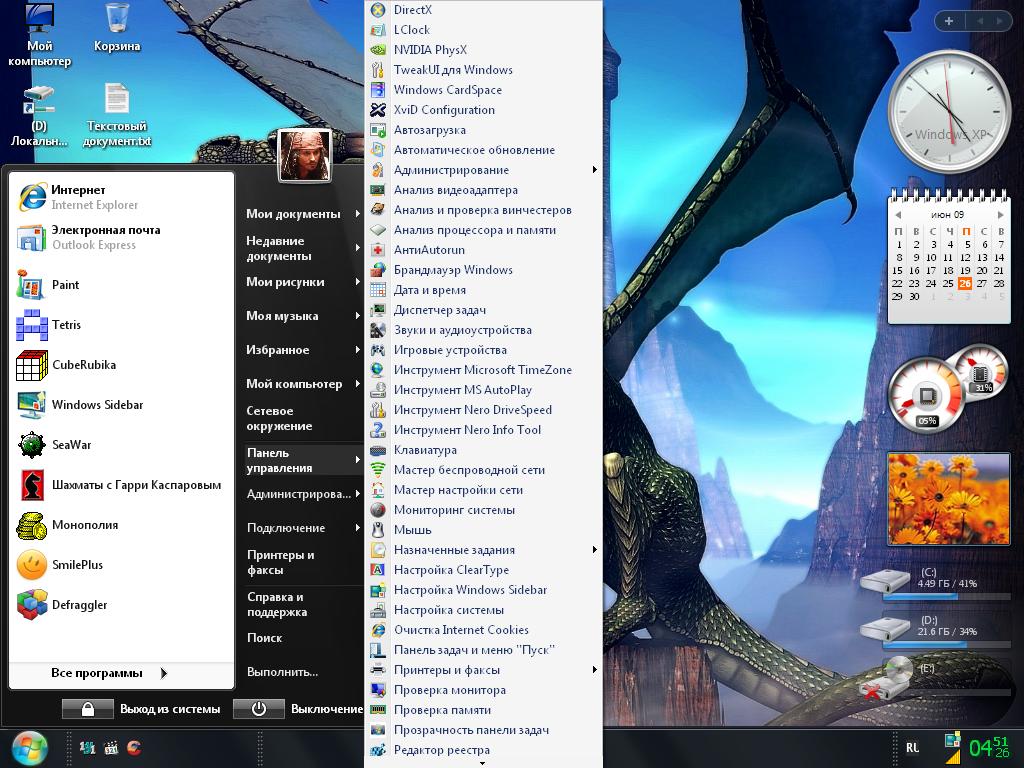Open Шахматы с Гарри Каспаровым

(121, 485)
